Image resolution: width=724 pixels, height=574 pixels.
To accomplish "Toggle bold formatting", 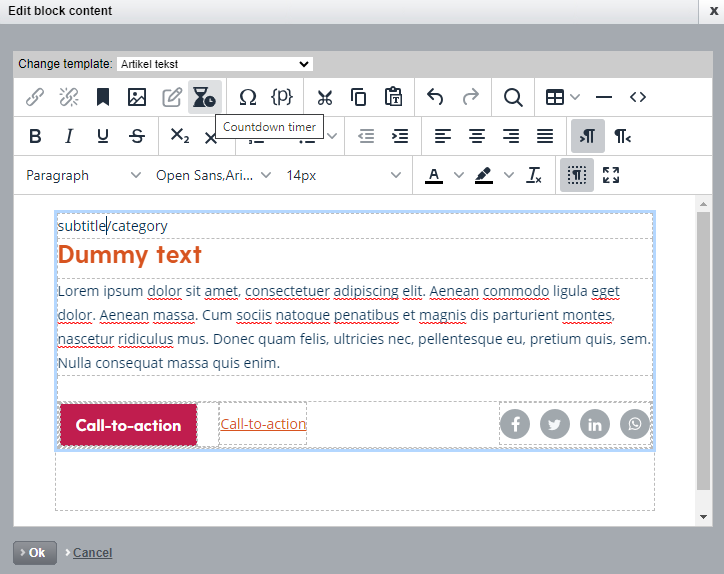I will click(x=35, y=136).
